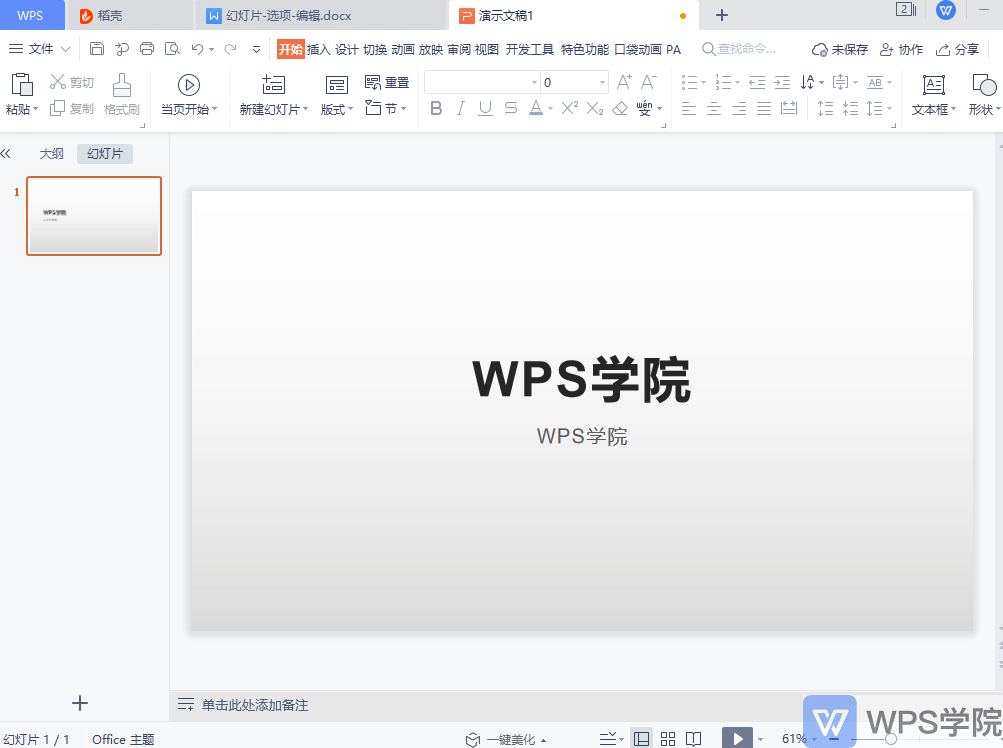Switch to the Outline (大纲) tab

click(x=52, y=154)
